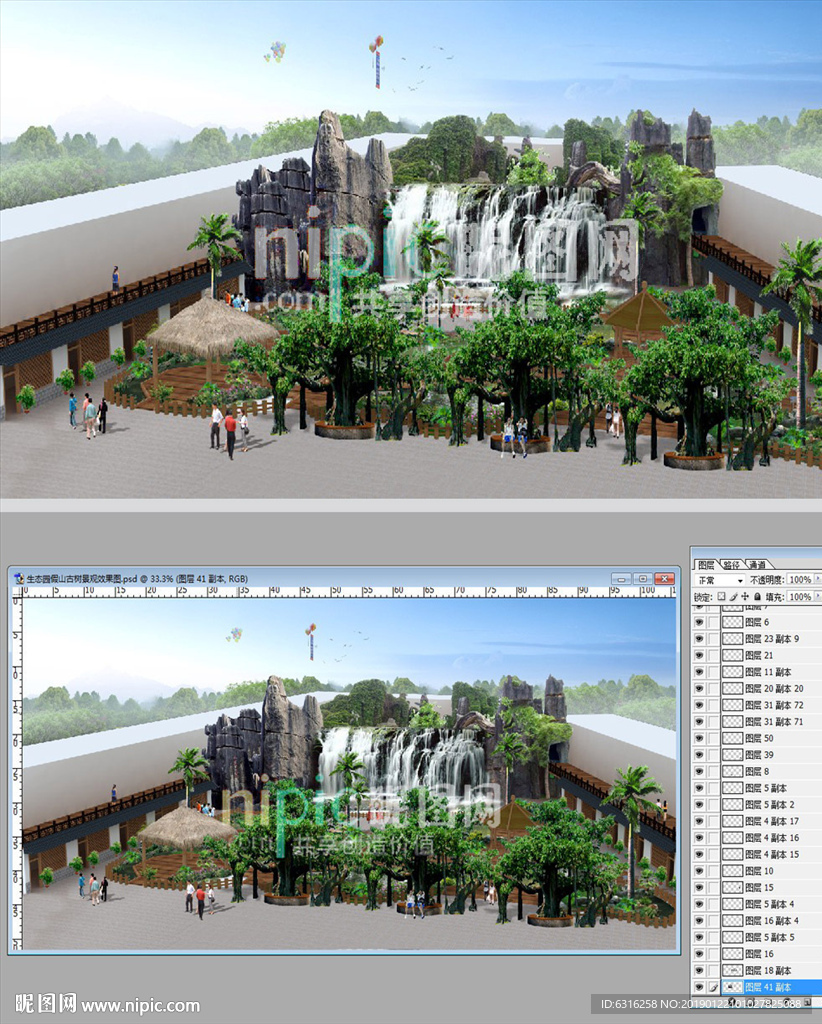The image size is (822, 1024).
Task: Click the 不透明度 100% value field
Action: pos(800,580)
